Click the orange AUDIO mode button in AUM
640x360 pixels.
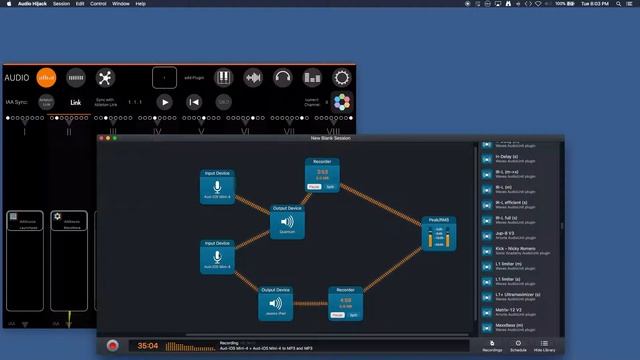click(x=46, y=78)
